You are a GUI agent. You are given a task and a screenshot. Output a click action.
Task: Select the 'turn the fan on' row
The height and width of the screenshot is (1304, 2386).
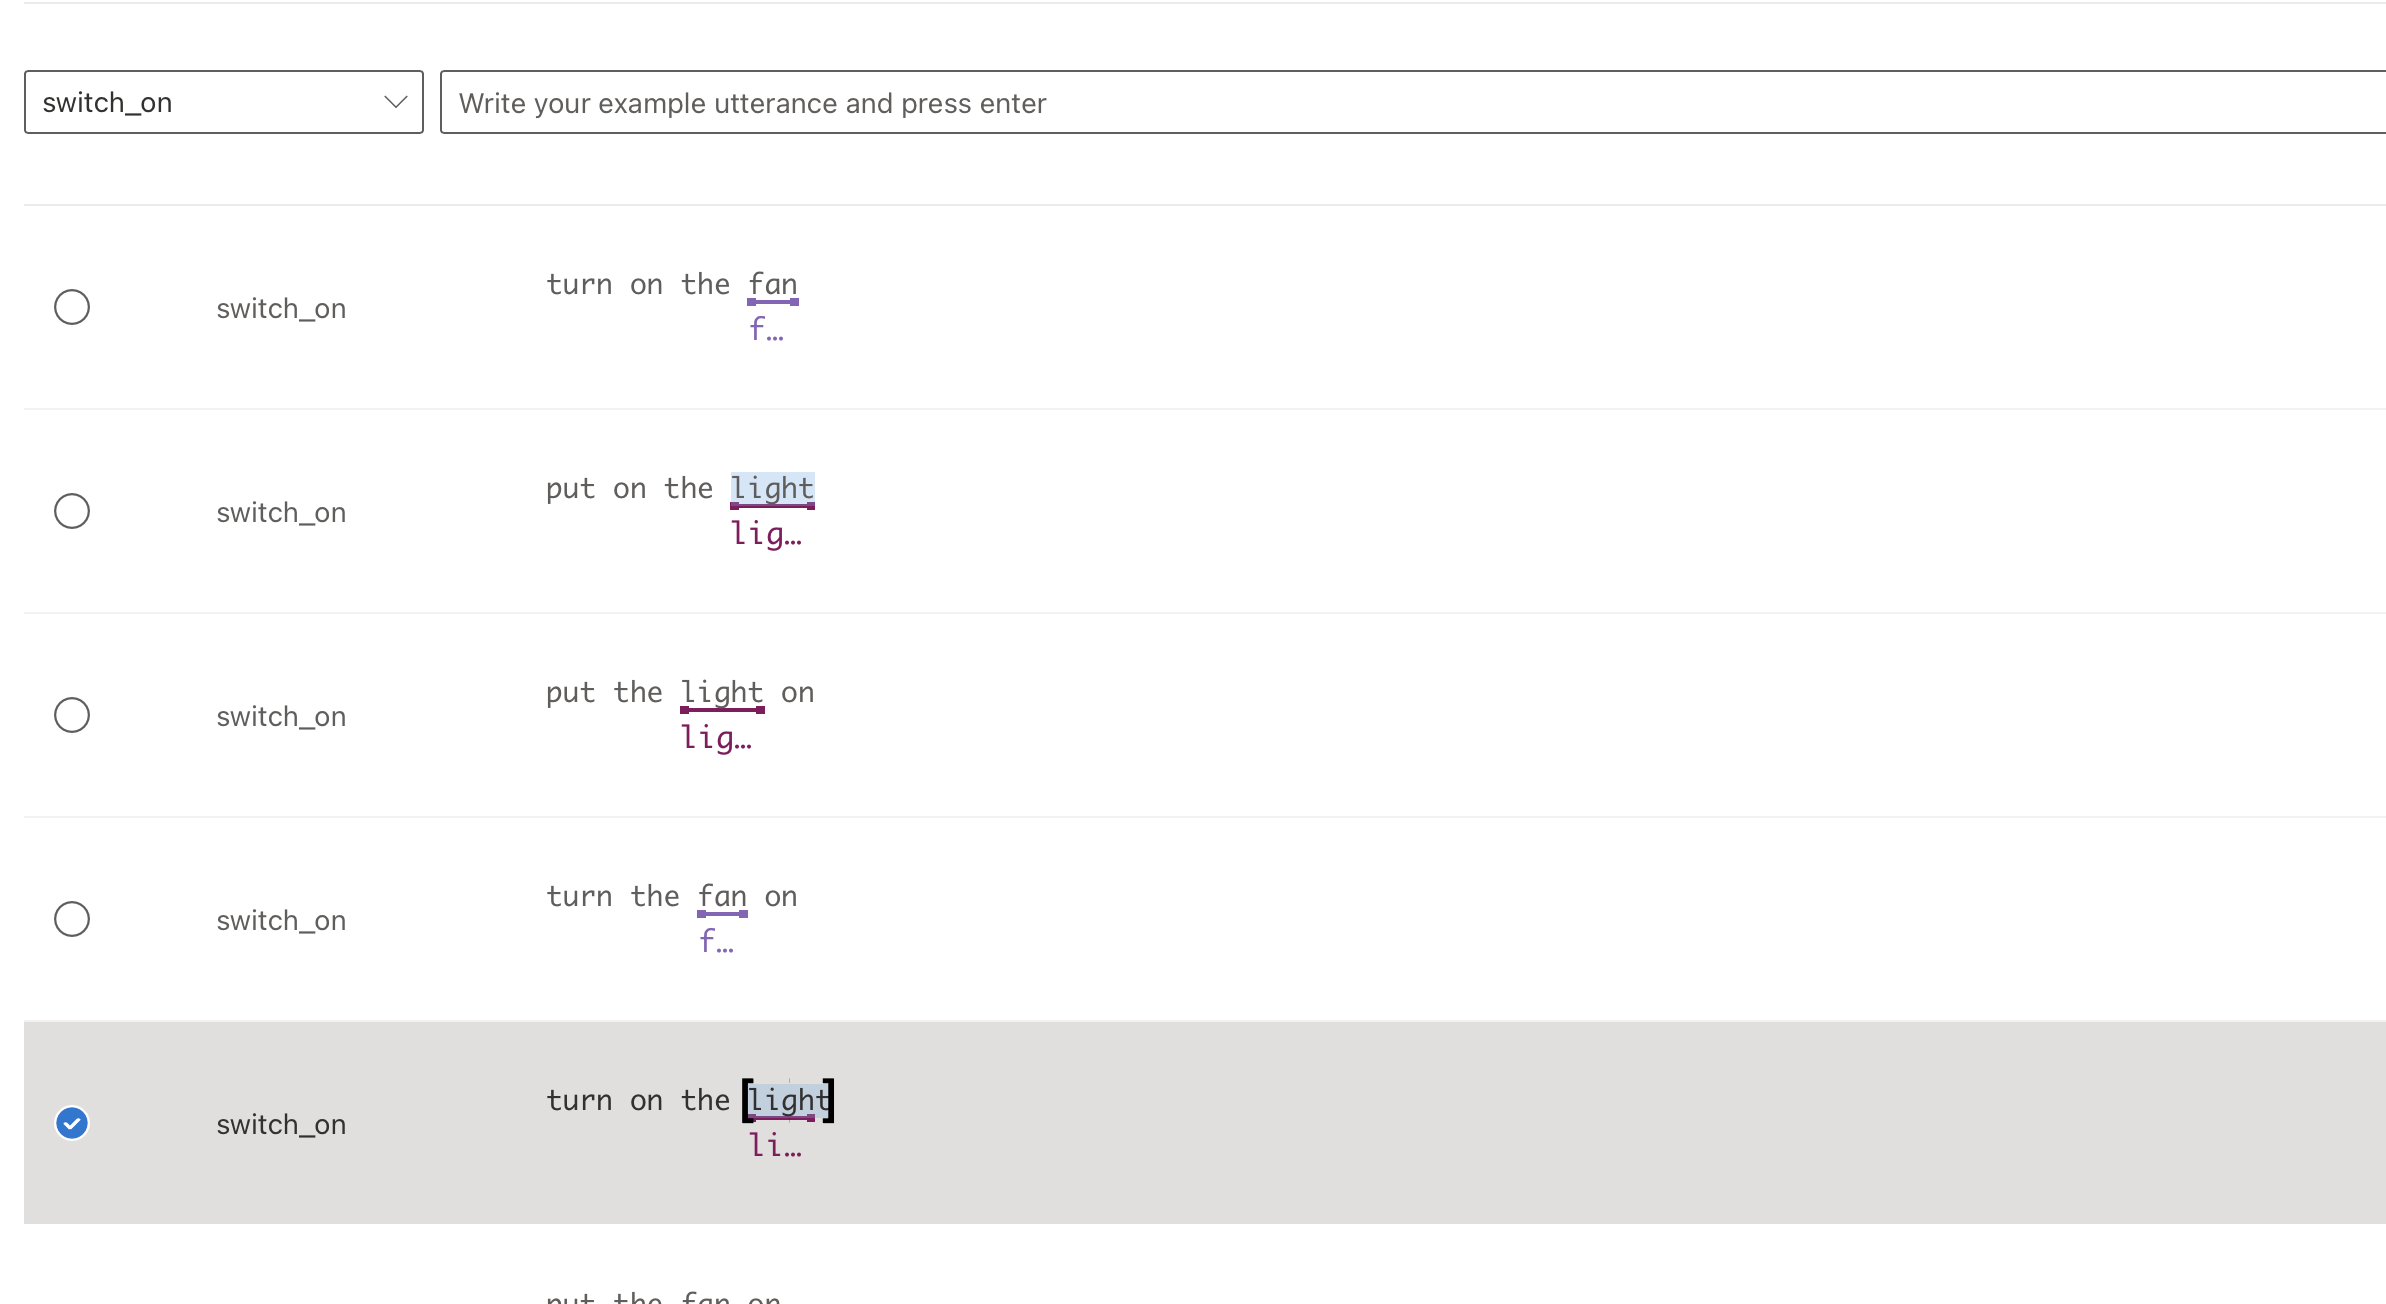click(72, 919)
